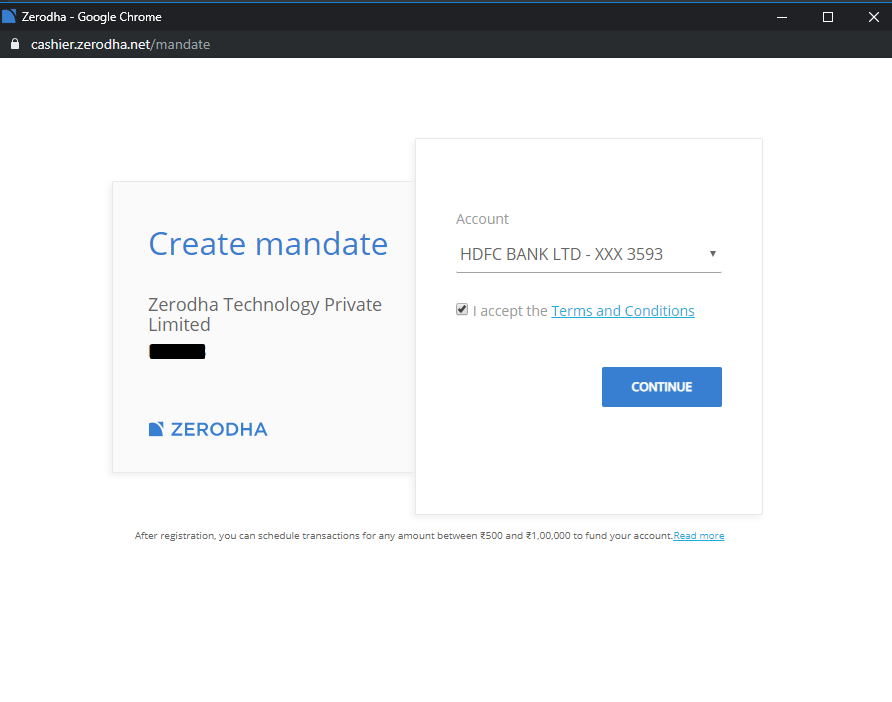Screen dimensions: 892x702
Task: Click the 'After registration' footer note
Action: [404, 535]
